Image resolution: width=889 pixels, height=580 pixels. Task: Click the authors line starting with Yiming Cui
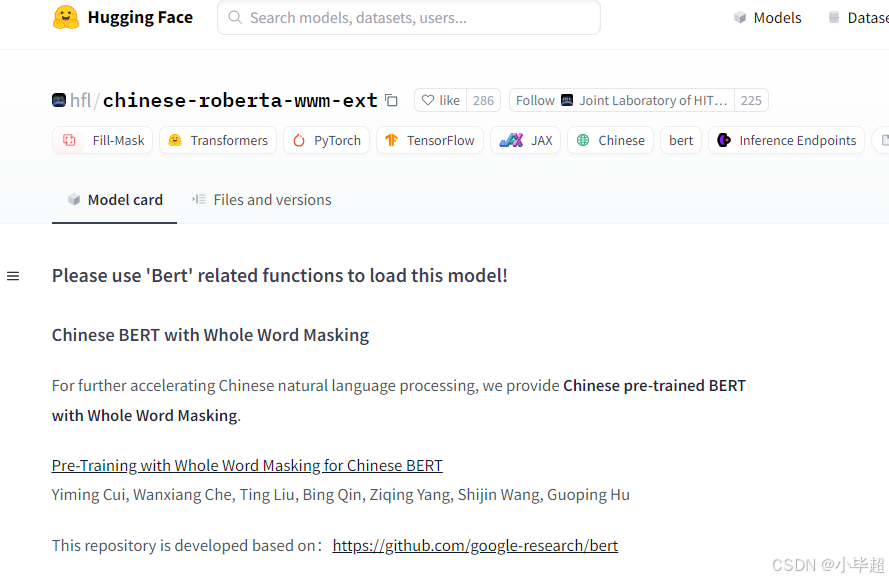point(341,495)
